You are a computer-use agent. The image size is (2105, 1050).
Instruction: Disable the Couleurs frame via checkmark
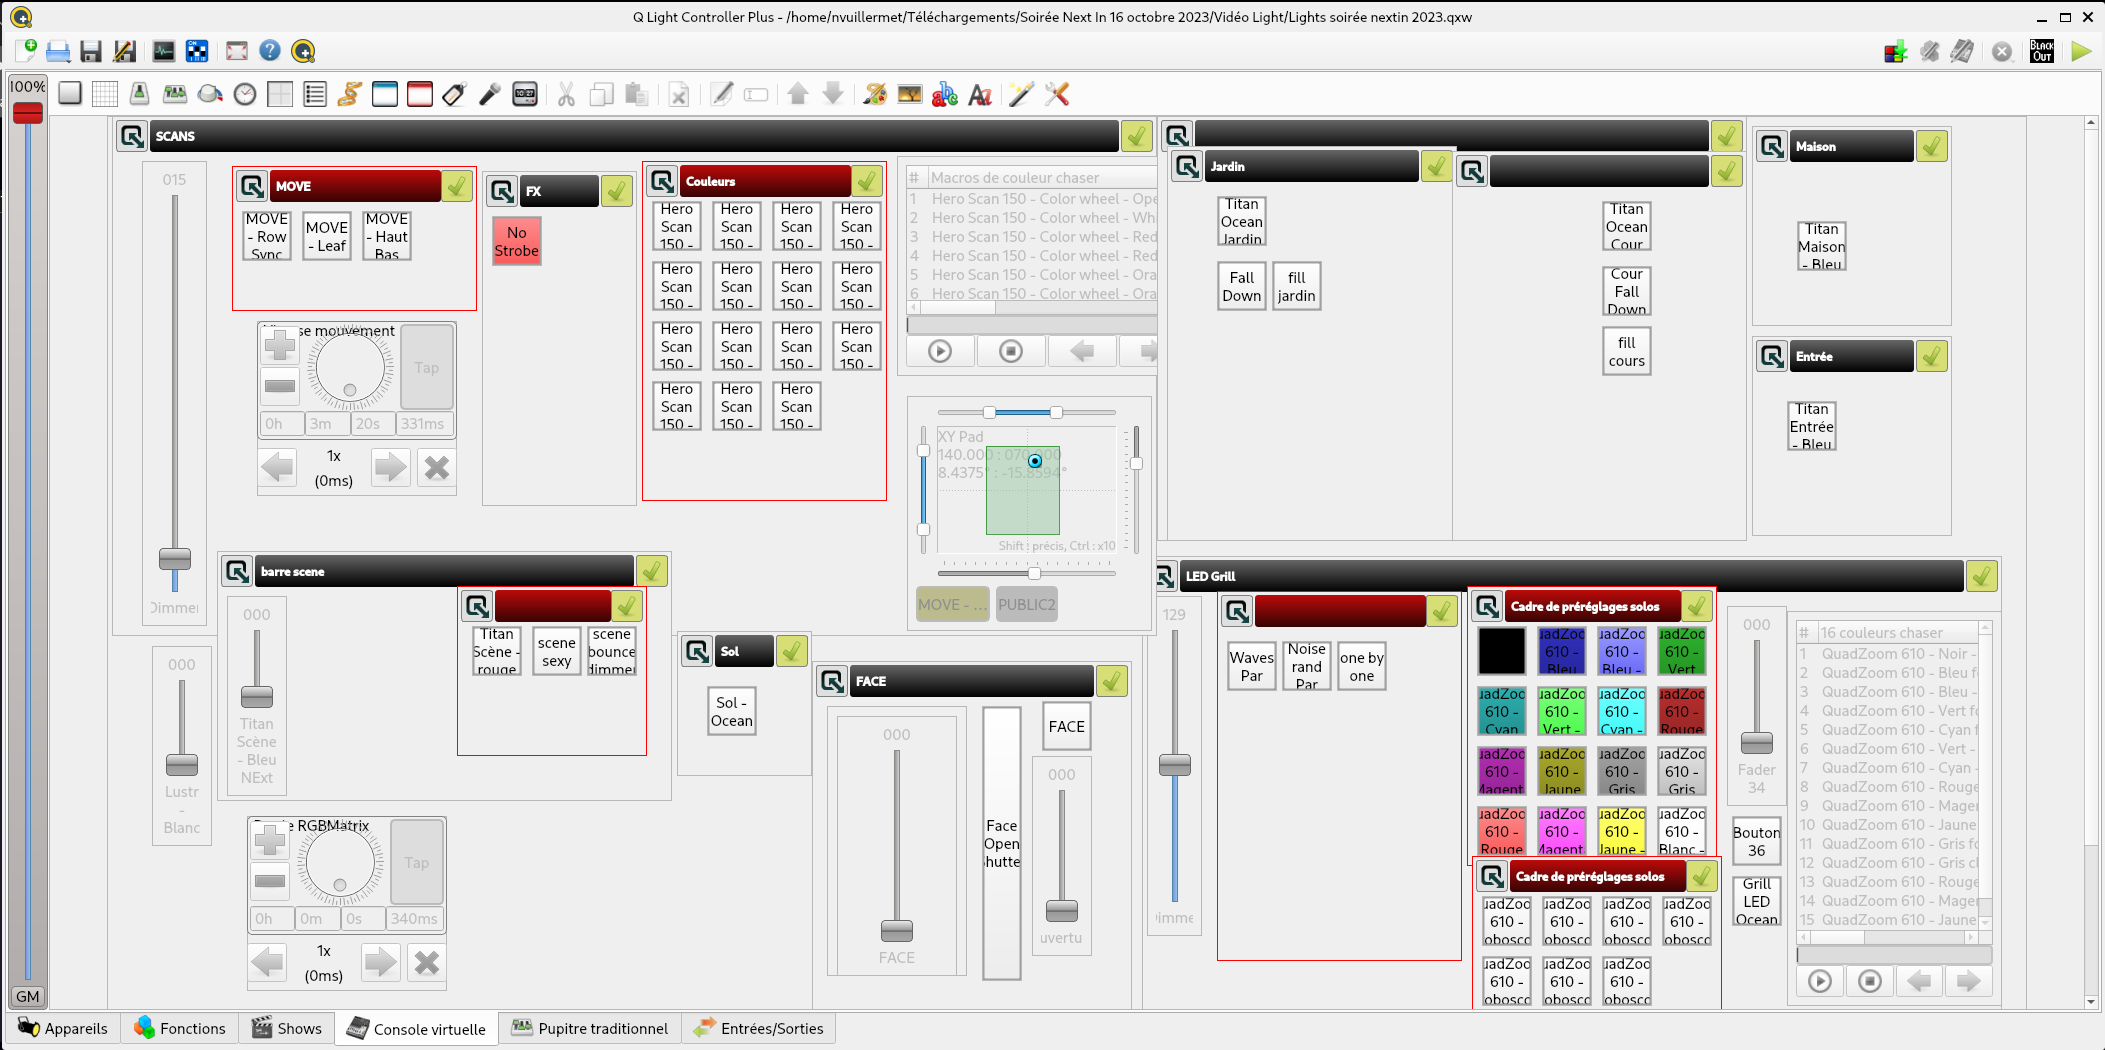pos(867,181)
